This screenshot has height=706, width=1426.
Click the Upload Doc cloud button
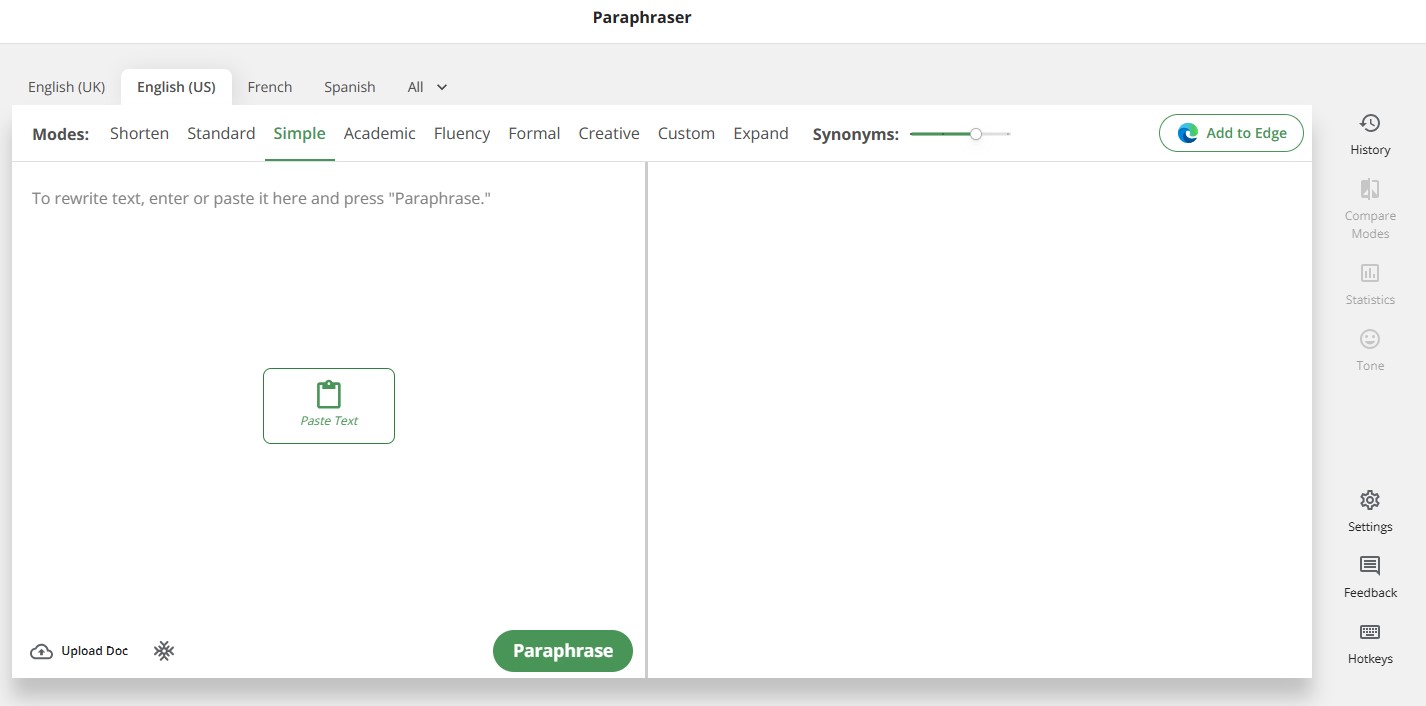click(80, 651)
